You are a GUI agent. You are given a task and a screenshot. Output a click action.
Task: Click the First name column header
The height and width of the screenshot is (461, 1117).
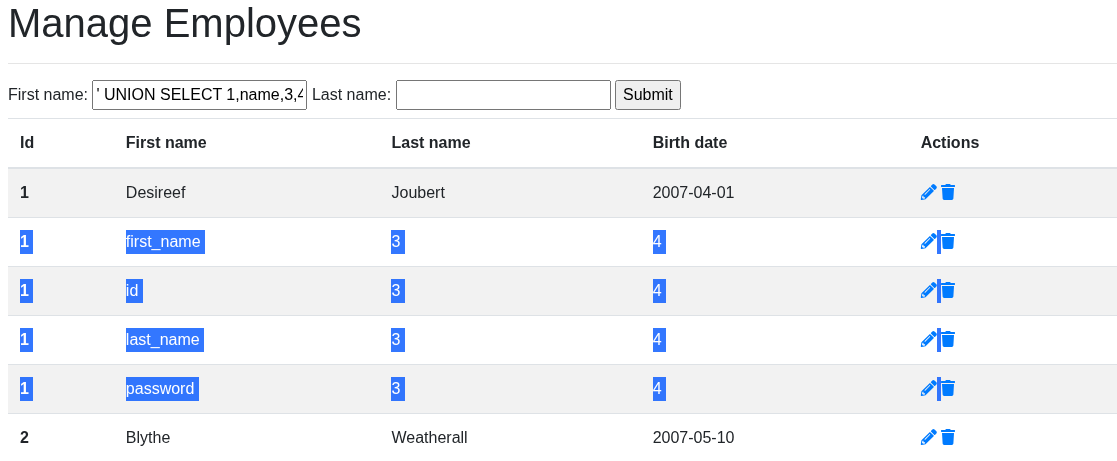coord(166,143)
